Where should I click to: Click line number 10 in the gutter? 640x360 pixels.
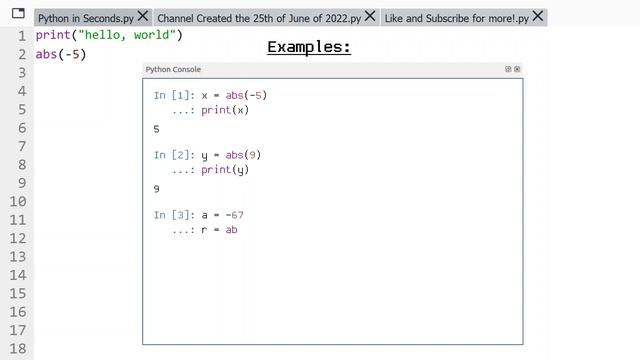[x=18, y=201]
